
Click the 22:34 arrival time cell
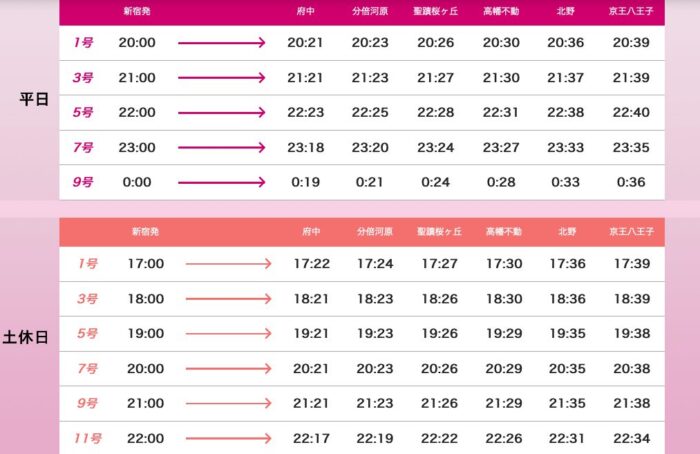coord(632,438)
